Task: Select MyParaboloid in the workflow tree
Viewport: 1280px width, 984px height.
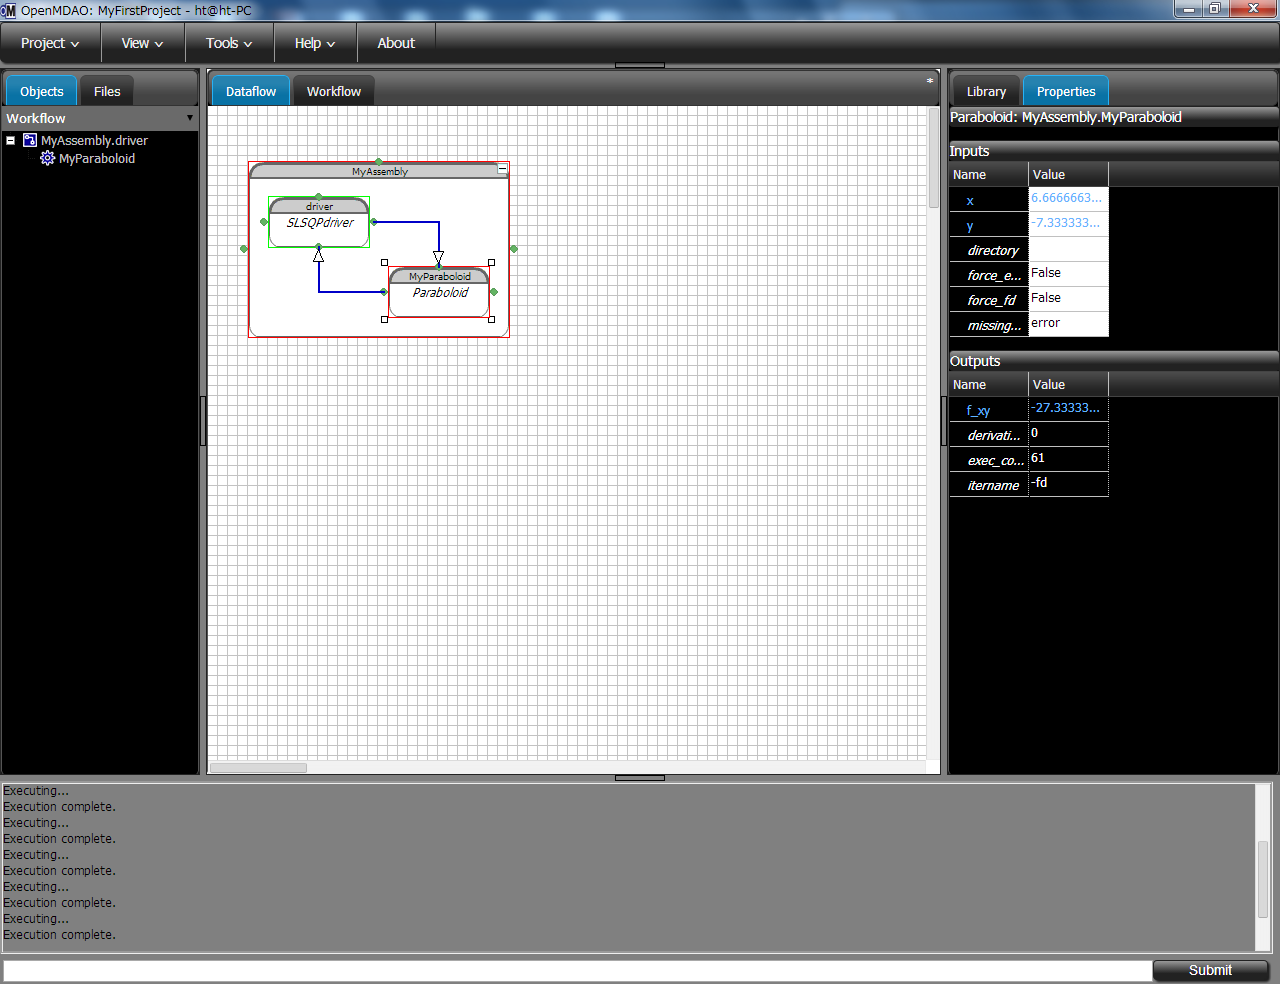Action: (x=97, y=158)
